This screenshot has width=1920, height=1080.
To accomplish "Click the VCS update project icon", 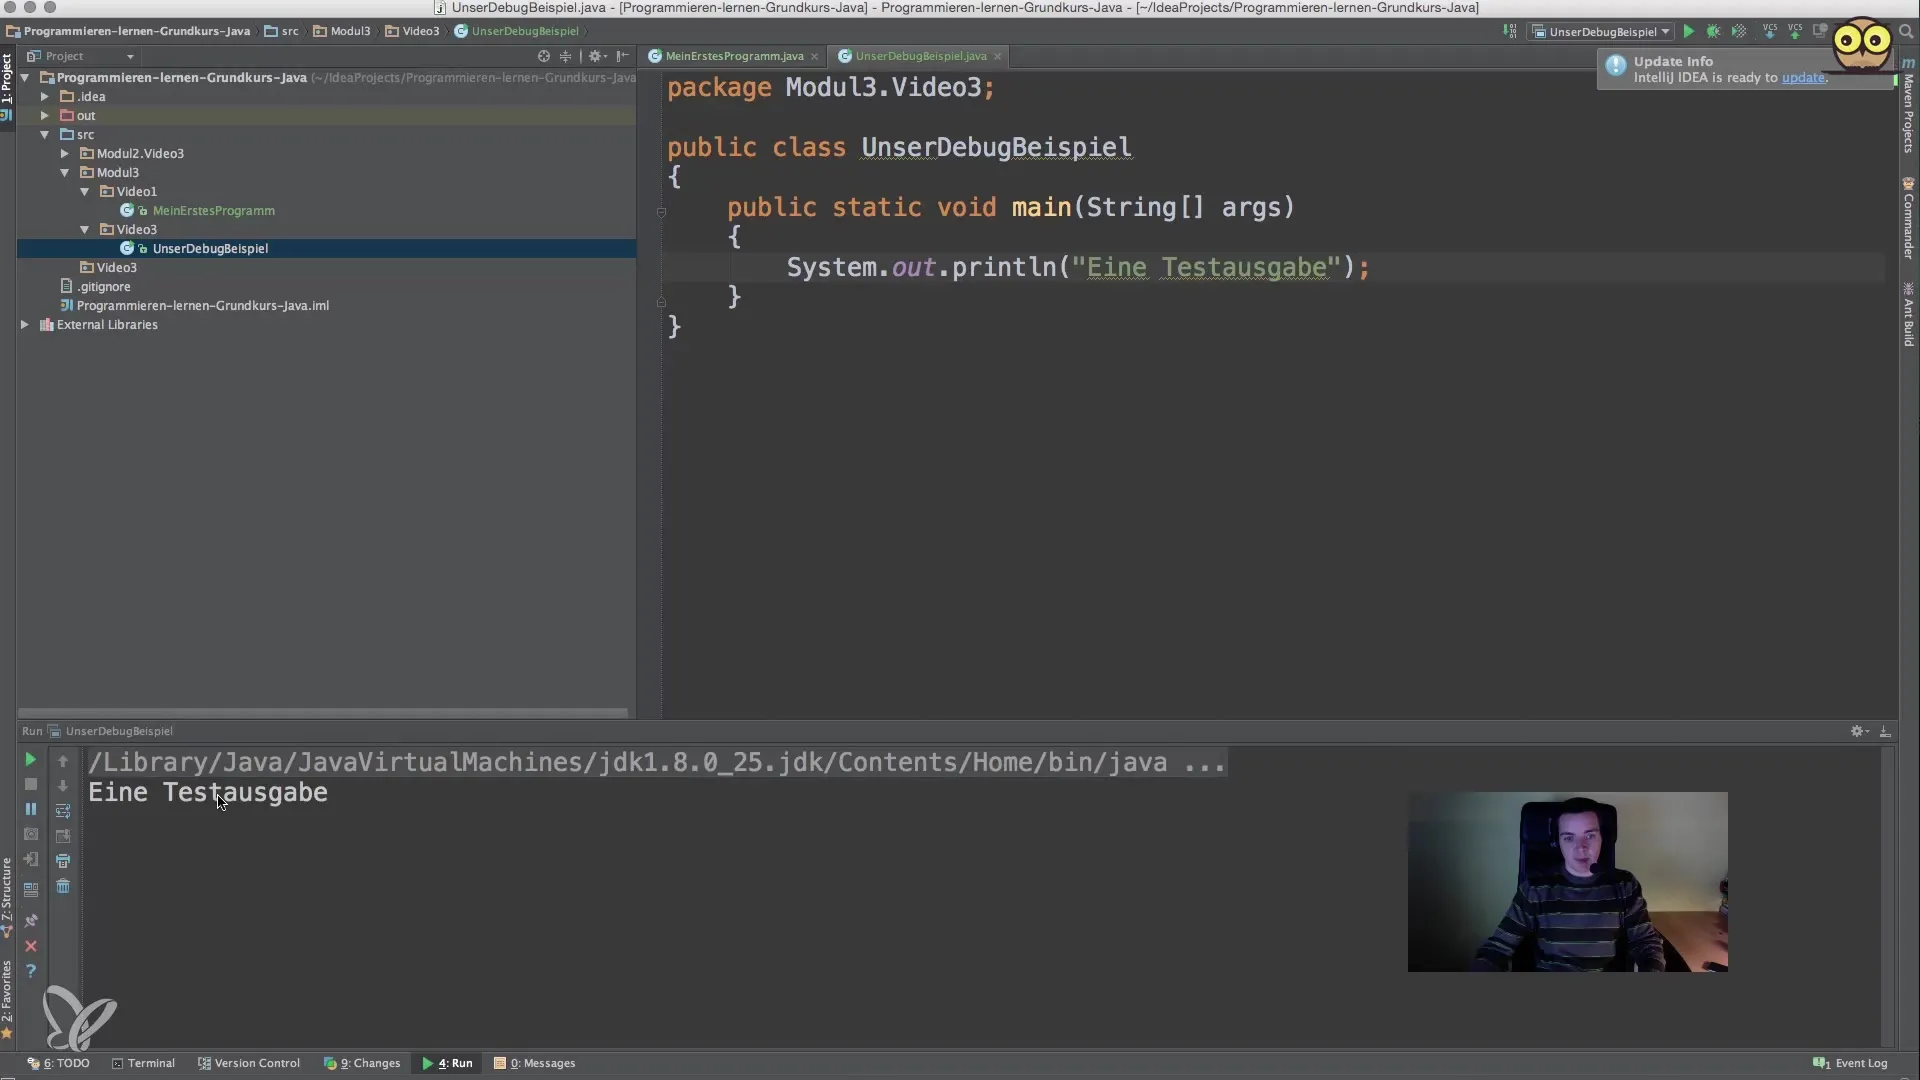I will pos(1770,31).
